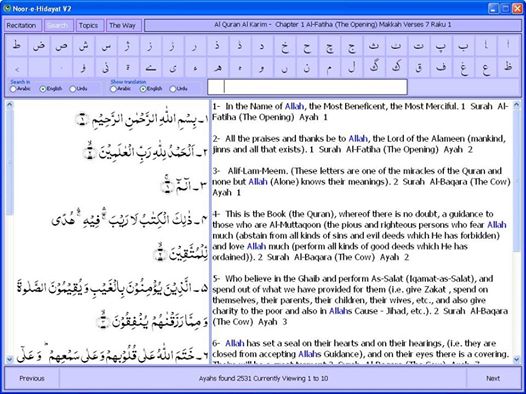Click the غ (Ghain) letter key
Screen dimensions: 526x394
pyautogui.click(x=463, y=67)
